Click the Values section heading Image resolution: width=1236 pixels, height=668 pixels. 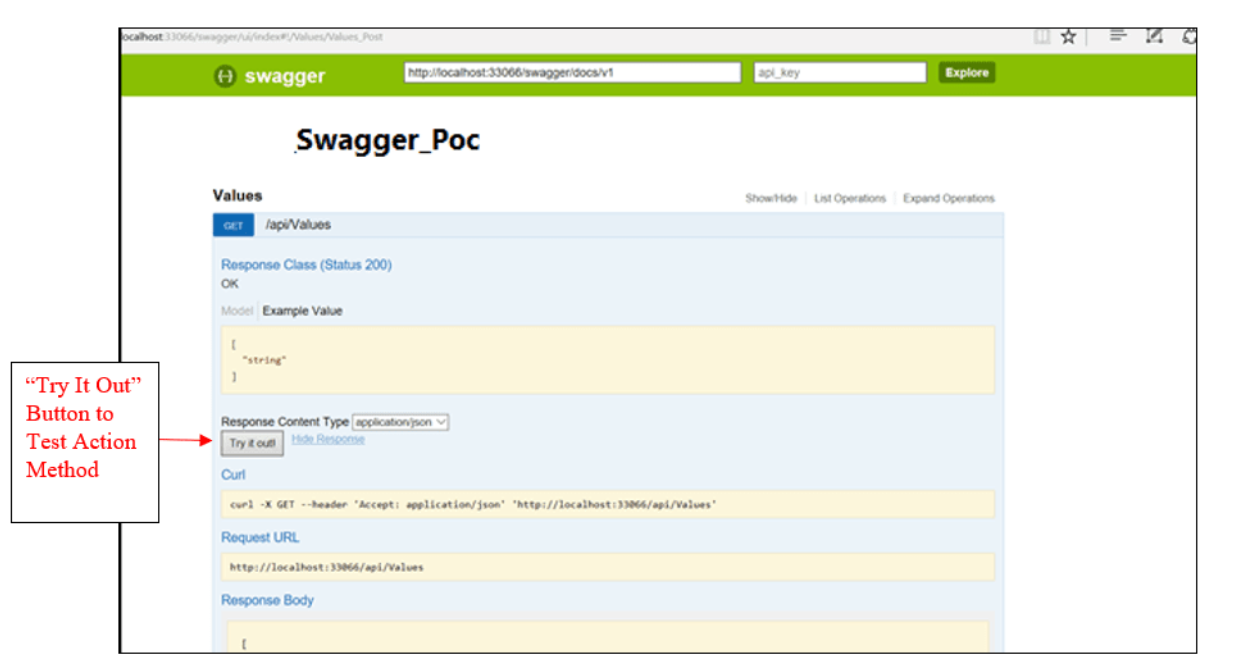pyautogui.click(x=237, y=195)
